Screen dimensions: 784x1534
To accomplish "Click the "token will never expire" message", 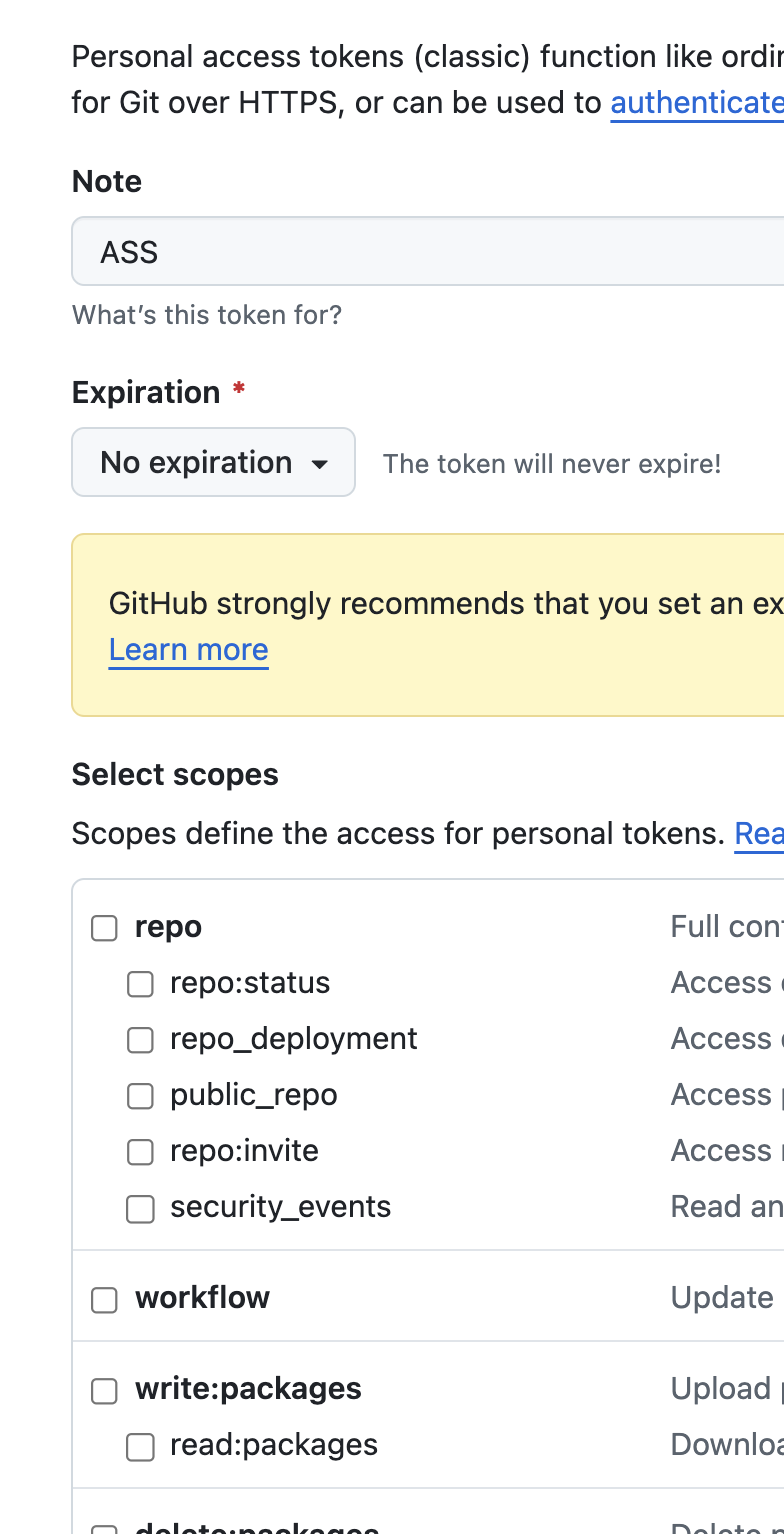I will (x=552, y=464).
